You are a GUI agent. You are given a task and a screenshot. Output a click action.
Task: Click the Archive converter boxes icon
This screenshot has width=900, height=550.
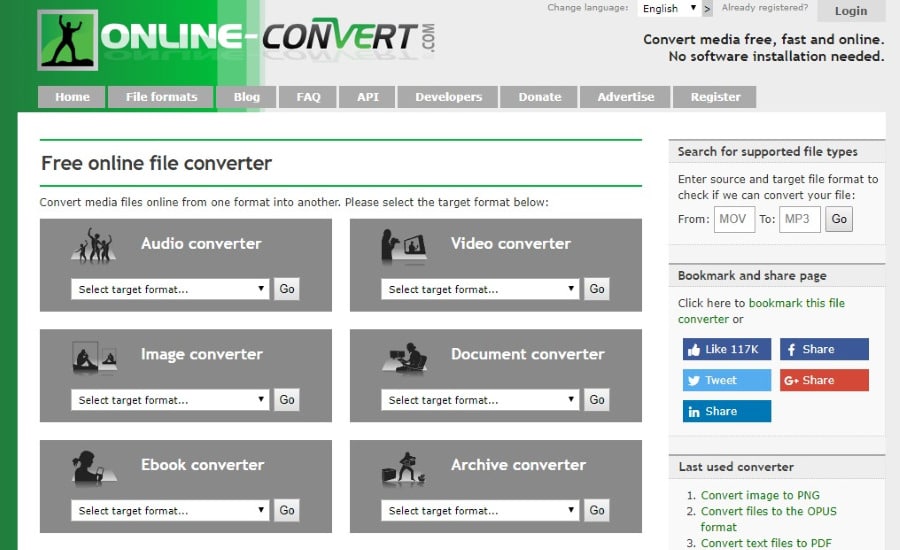click(404, 468)
